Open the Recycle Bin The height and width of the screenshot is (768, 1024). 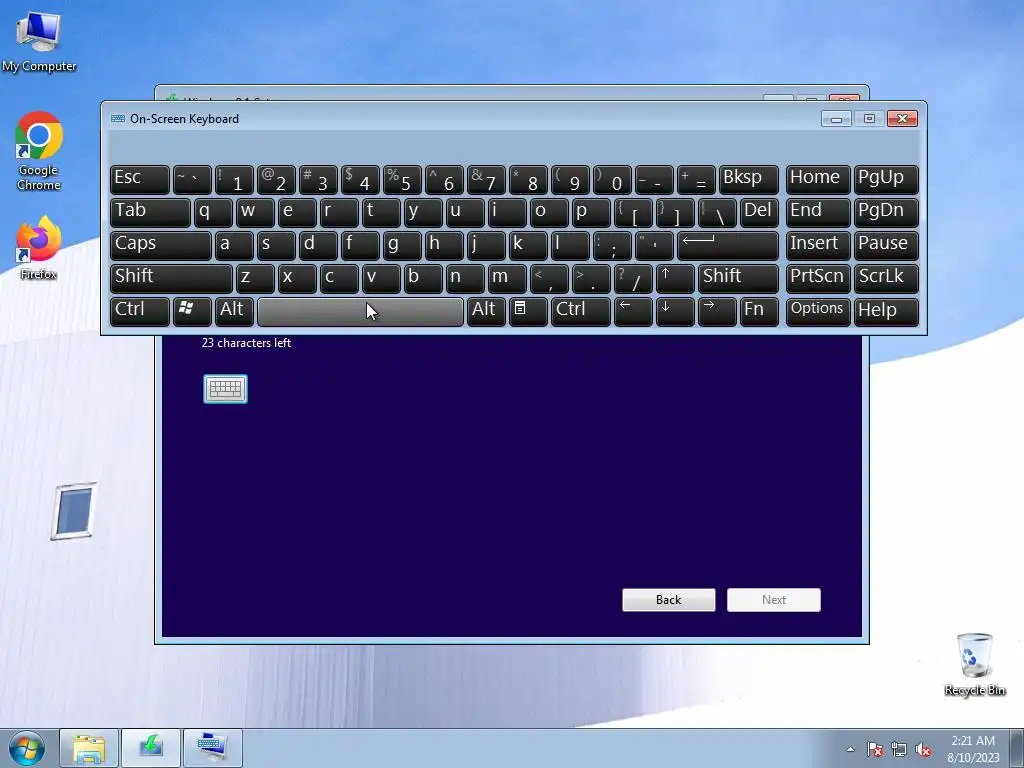click(974, 664)
